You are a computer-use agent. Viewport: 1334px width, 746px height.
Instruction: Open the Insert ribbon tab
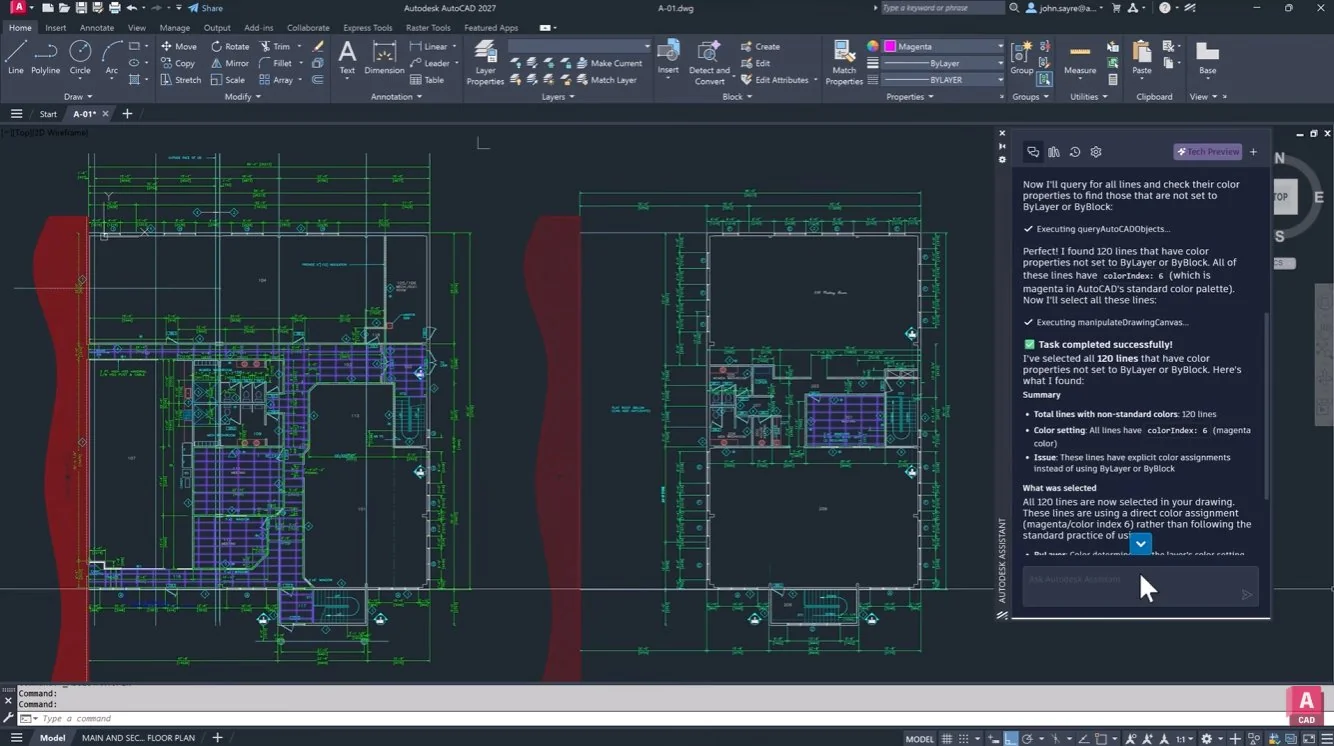(56, 28)
